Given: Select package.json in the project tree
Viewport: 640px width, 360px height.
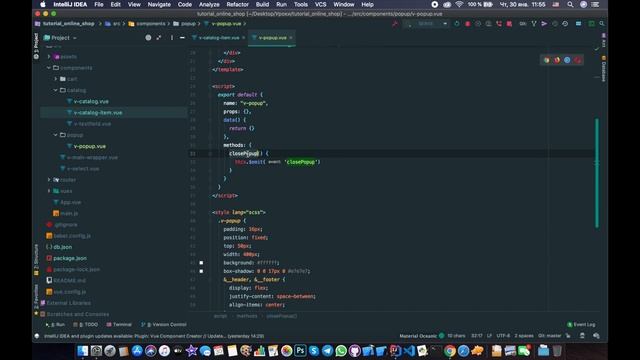Looking at the screenshot, I should 70,258.
